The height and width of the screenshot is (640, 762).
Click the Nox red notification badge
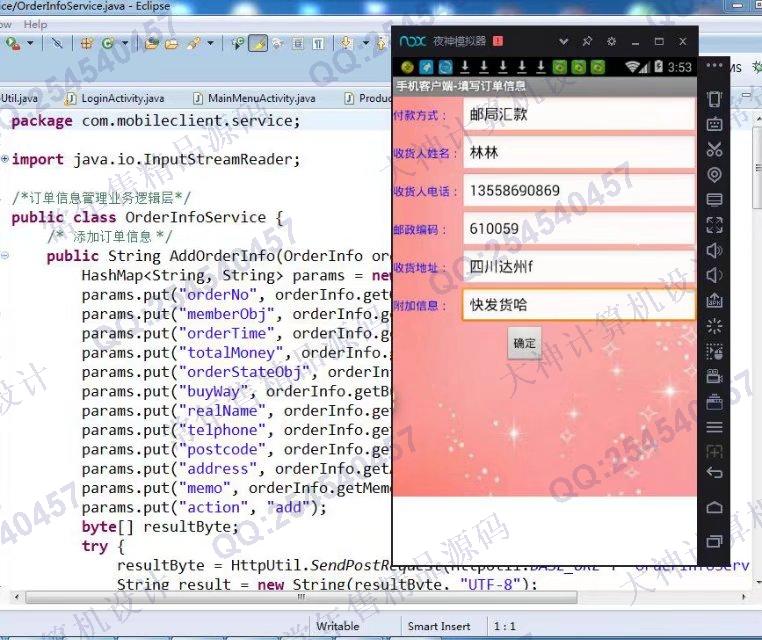click(498, 41)
